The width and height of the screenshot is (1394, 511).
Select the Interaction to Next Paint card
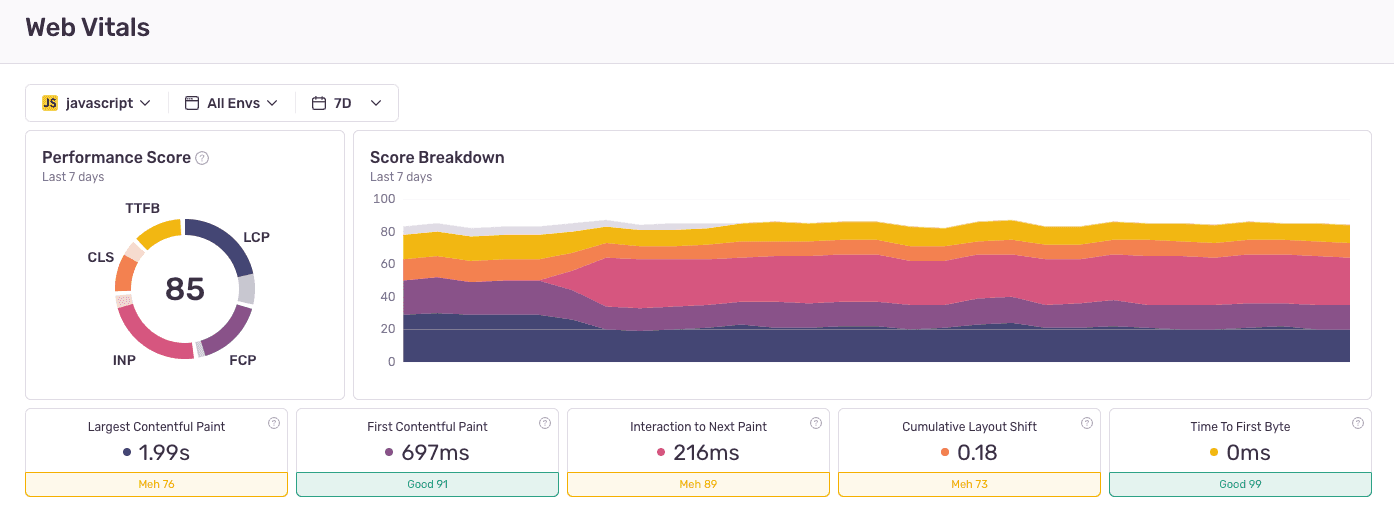pos(698,452)
